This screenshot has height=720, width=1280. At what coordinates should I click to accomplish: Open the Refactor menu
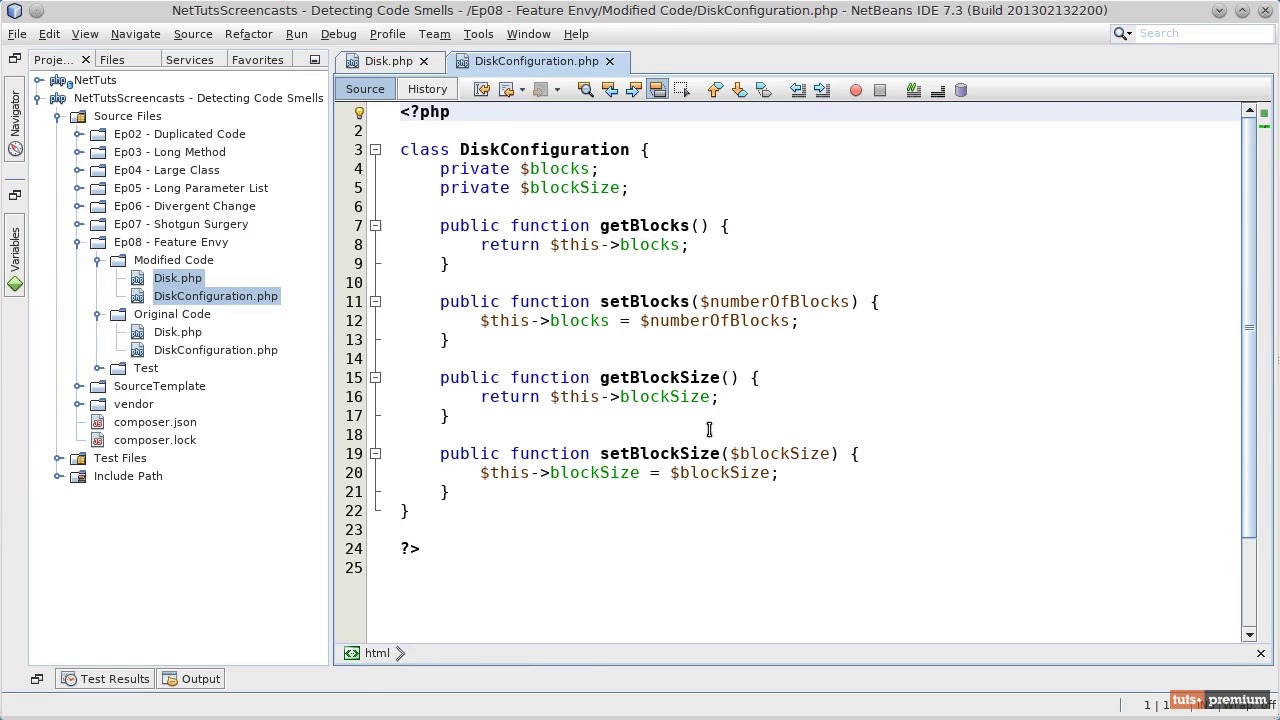point(248,33)
